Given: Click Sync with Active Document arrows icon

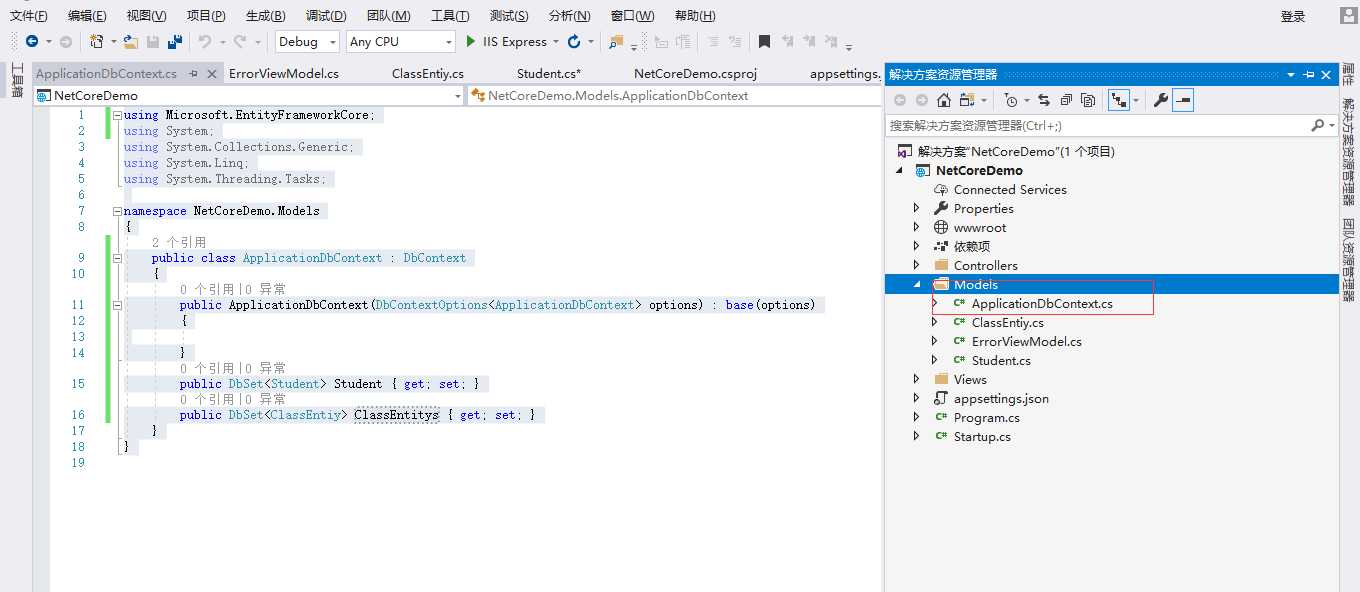Looking at the screenshot, I should [1044, 100].
